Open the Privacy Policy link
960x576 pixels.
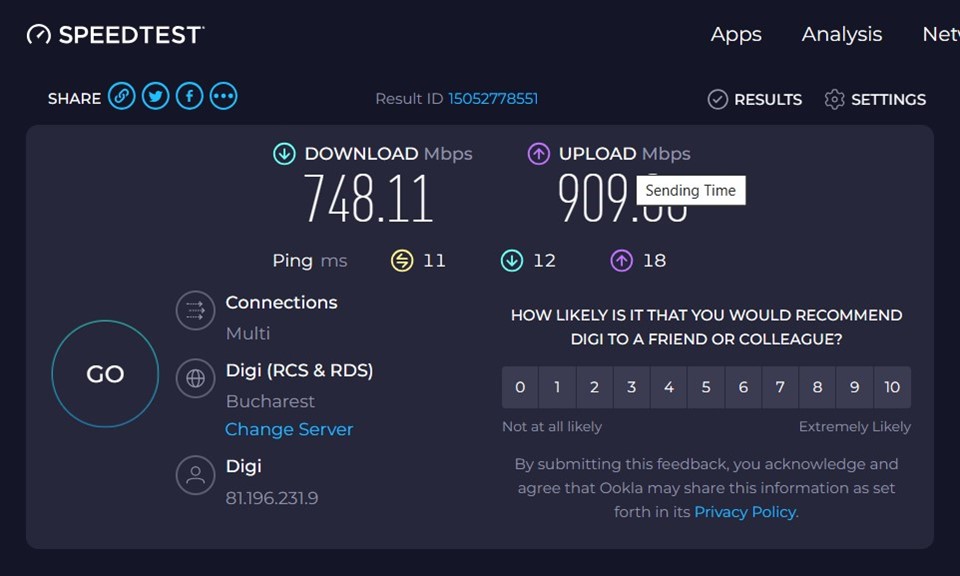click(745, 512)
